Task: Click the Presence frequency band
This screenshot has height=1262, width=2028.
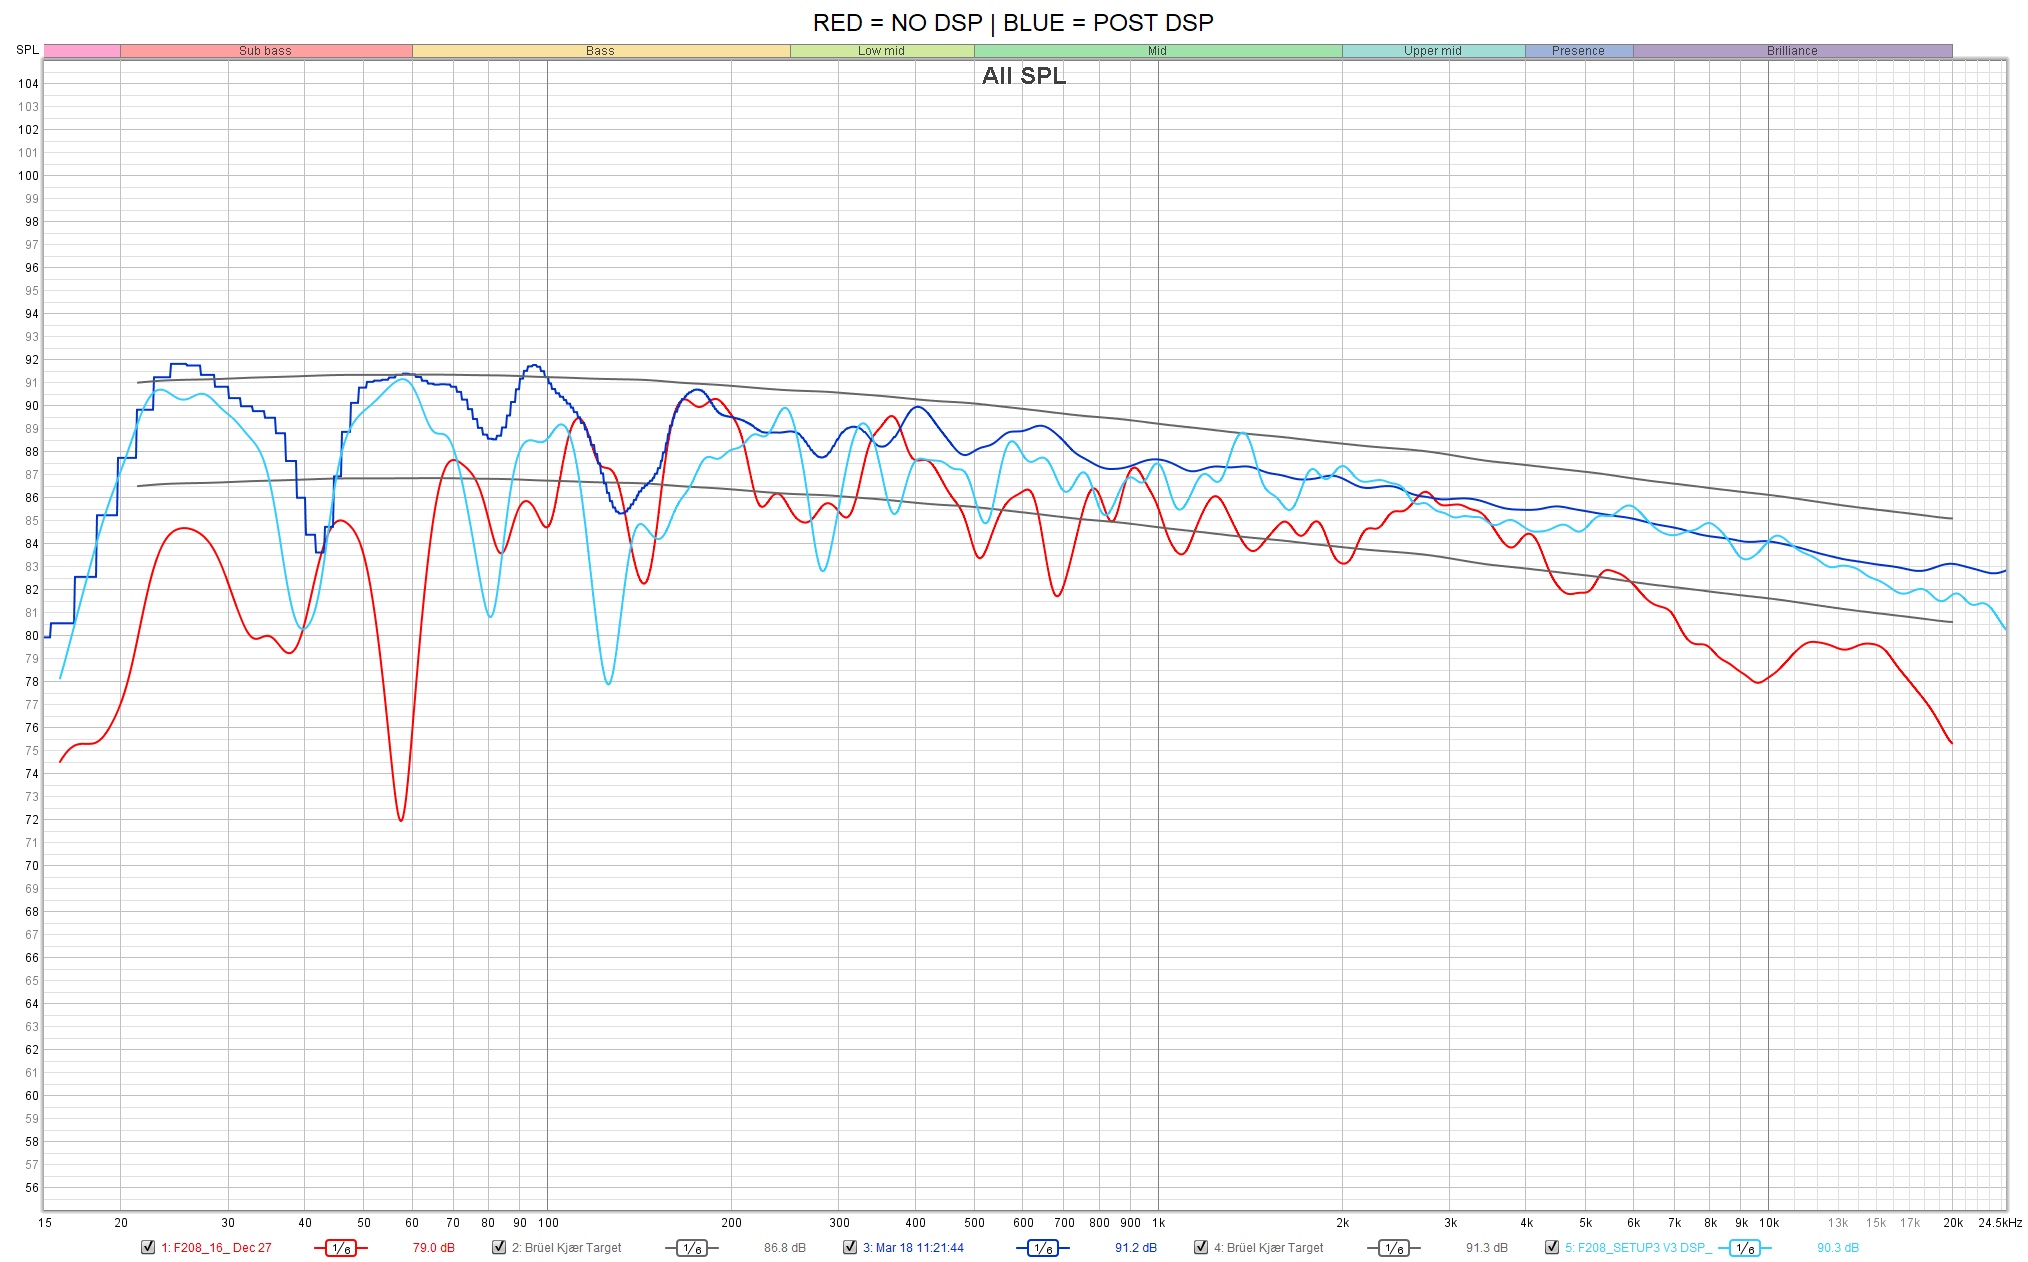Action: [x=1579, y=51]
